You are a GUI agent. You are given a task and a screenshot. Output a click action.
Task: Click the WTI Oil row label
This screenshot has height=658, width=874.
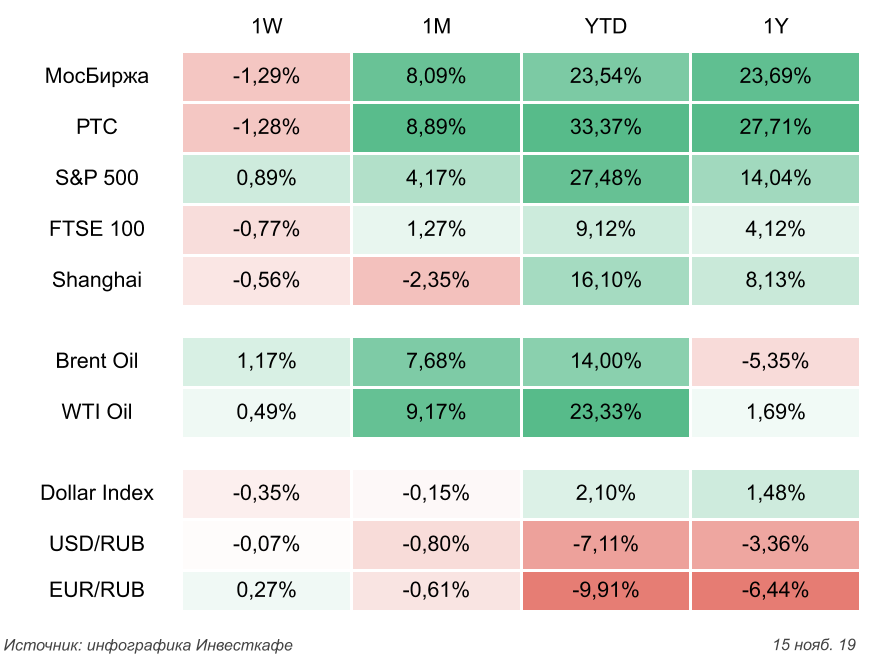coord(97,412)
